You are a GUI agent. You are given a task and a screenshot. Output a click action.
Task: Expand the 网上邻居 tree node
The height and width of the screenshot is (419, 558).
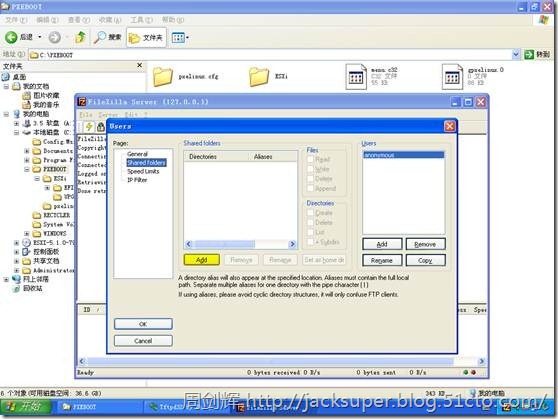tap(6, 279)
